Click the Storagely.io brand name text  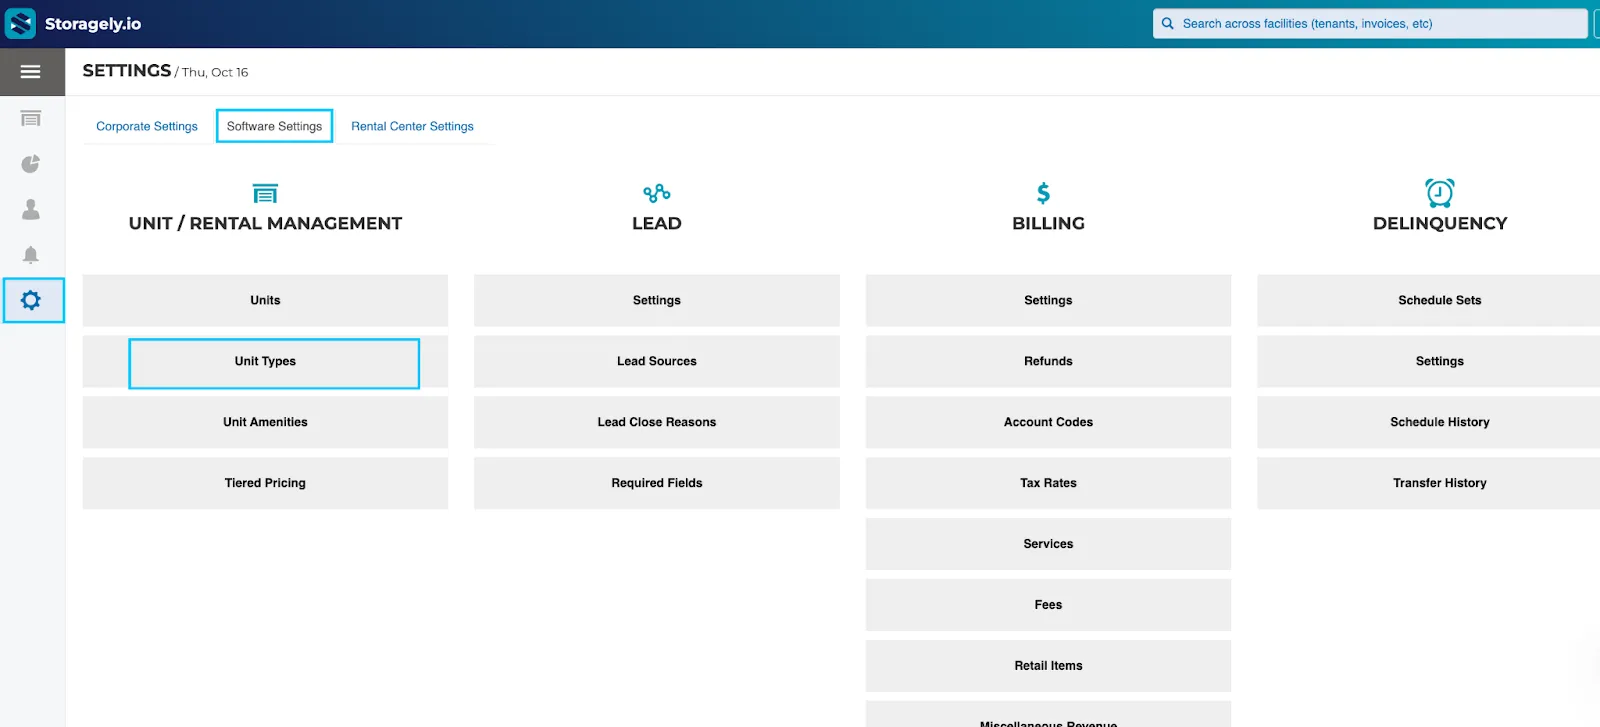pyautogui.click(x=93, y=24)
